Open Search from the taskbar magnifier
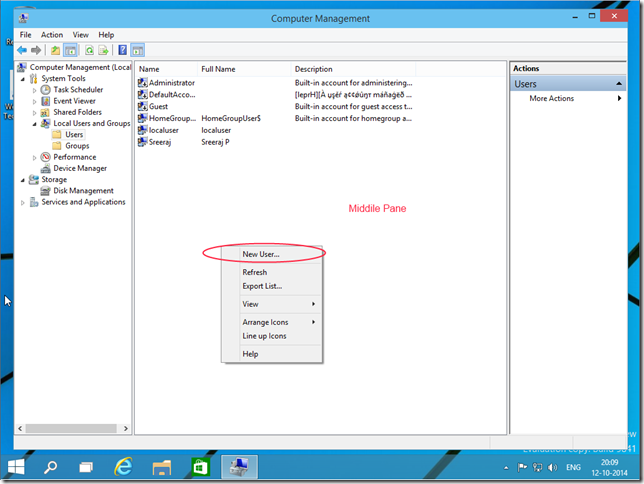Viewport: 644px width, 484px height. click(51, 467)
